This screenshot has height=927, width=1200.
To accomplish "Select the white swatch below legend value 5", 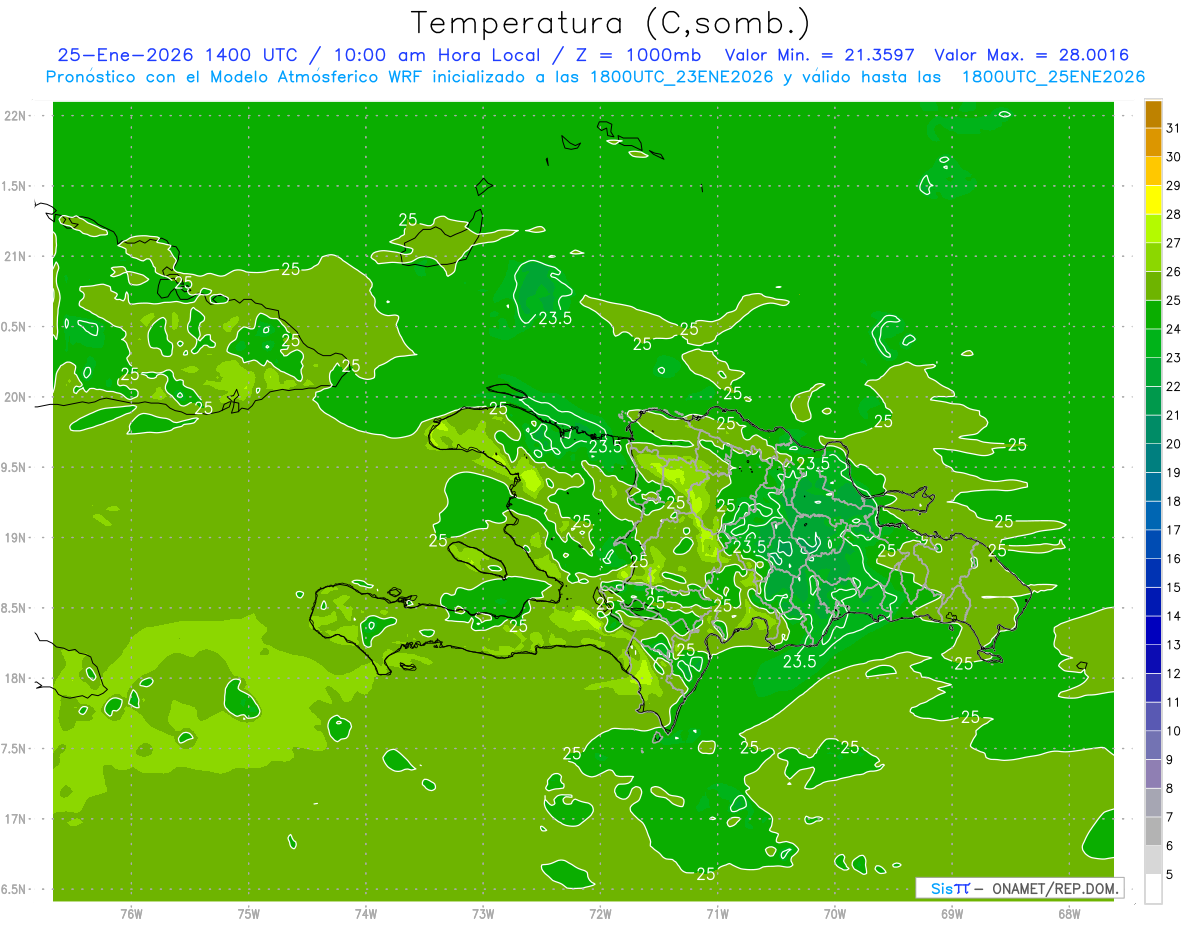I will (x=1153, y=890).
